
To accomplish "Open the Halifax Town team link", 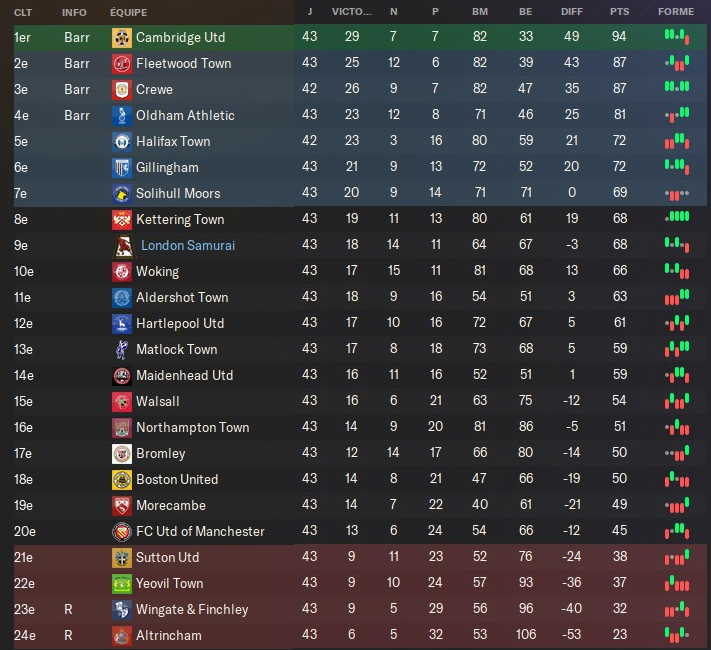I will [x=173, y=142].
